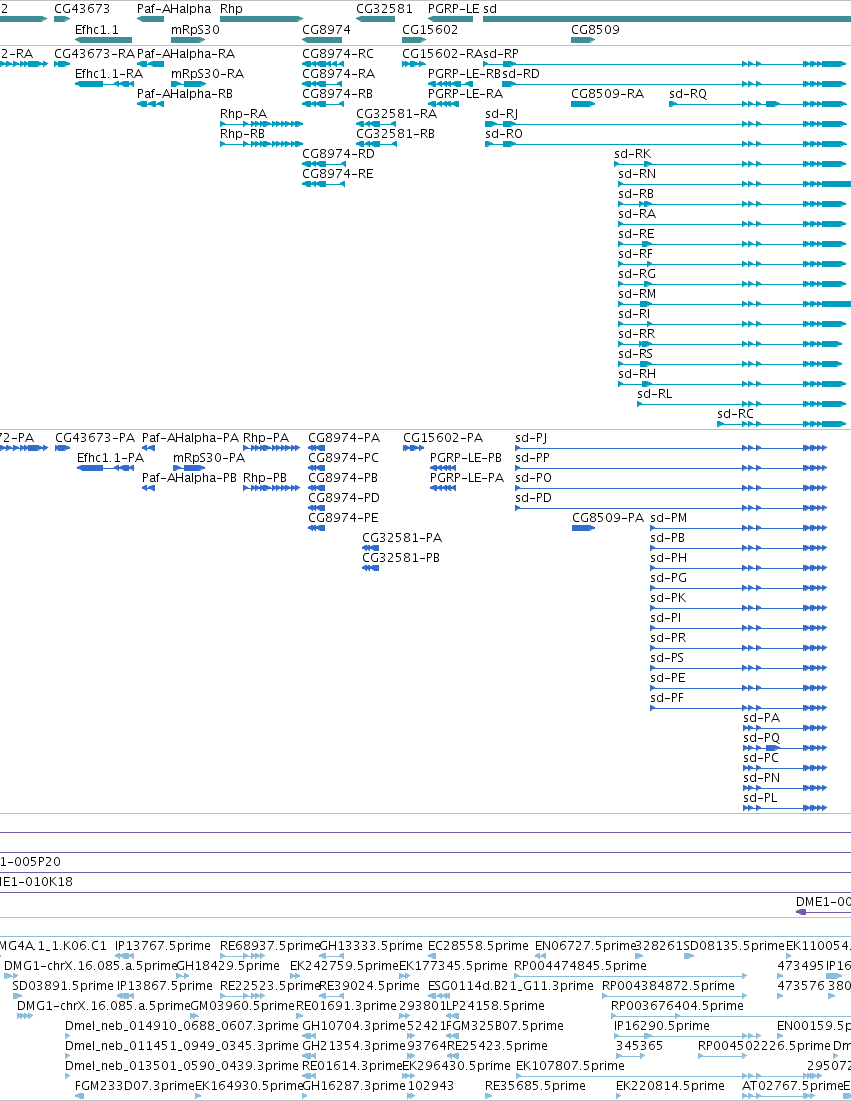Select protein CG8509-PA
The height and width of the screenshot is (1101, 851).
point(607,518)
